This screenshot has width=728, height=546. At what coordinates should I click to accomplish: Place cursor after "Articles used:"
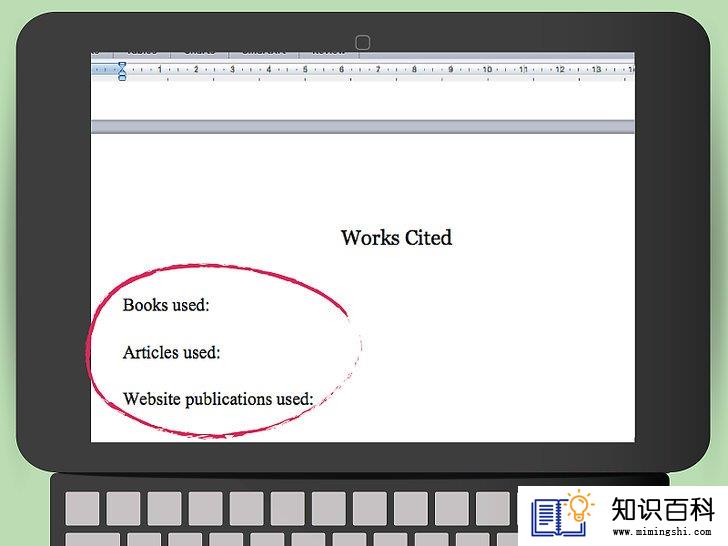(222, 353)
